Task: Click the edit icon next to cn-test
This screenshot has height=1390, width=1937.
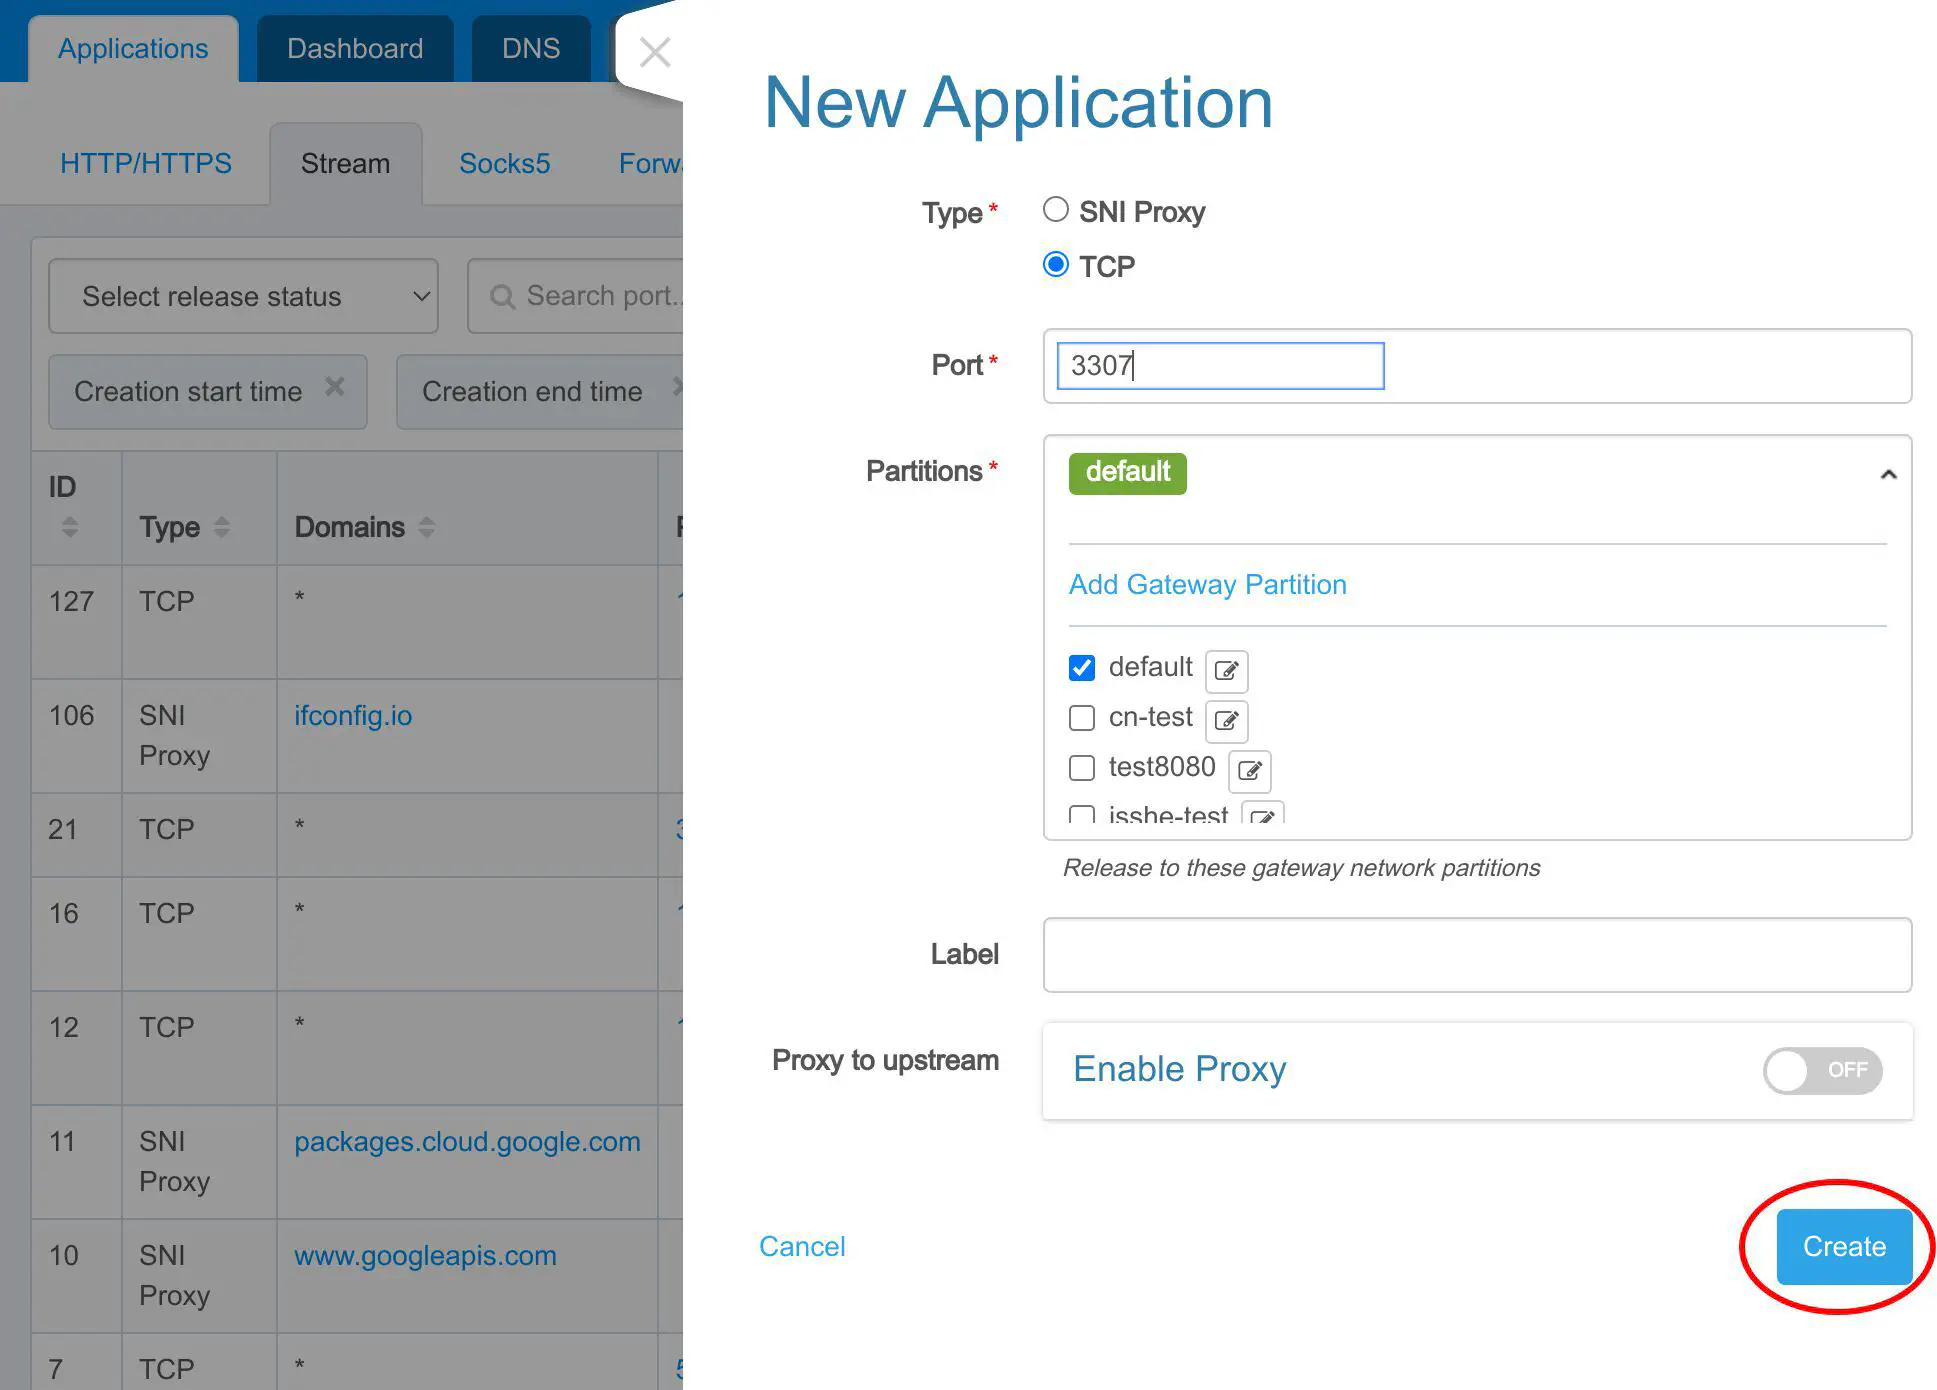Action: (x=1226, y=720)
